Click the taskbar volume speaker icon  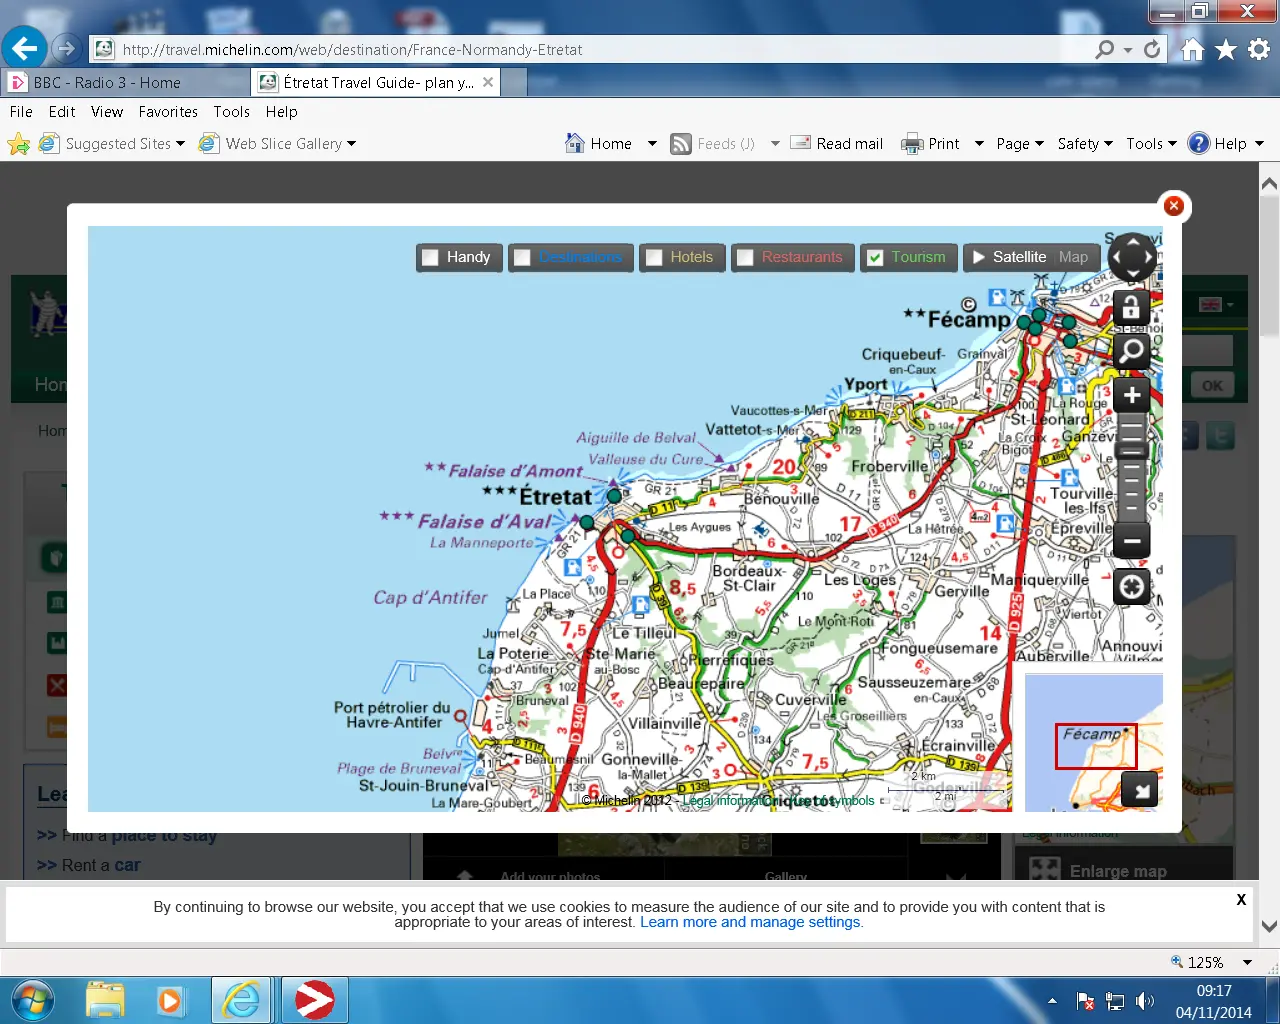pyautogui.click(x=1145, y=1001)
